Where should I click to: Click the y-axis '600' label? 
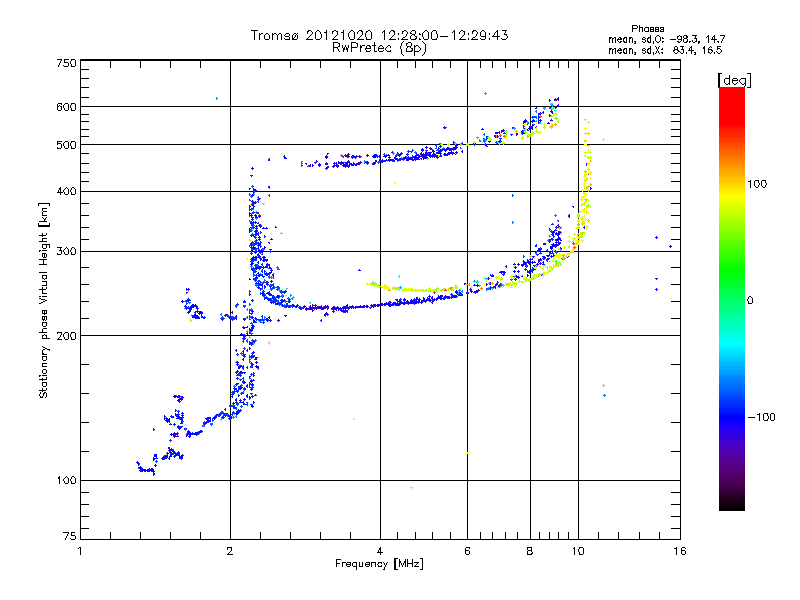[66, 107]
